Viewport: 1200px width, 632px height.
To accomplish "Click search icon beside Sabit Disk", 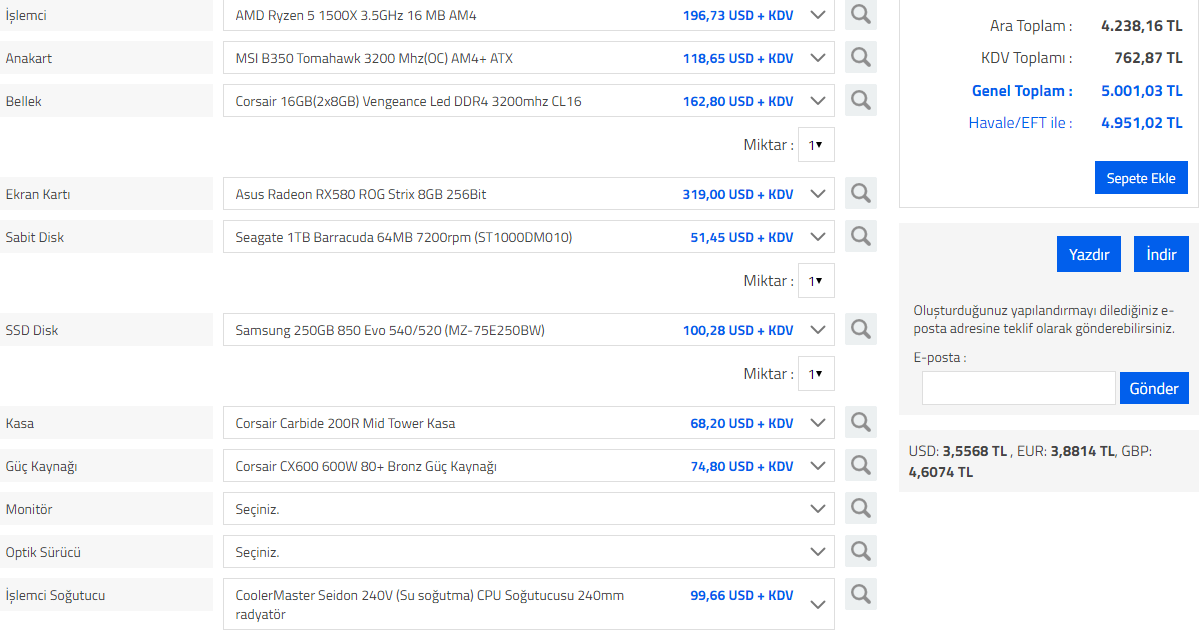I will pos(860,237).
